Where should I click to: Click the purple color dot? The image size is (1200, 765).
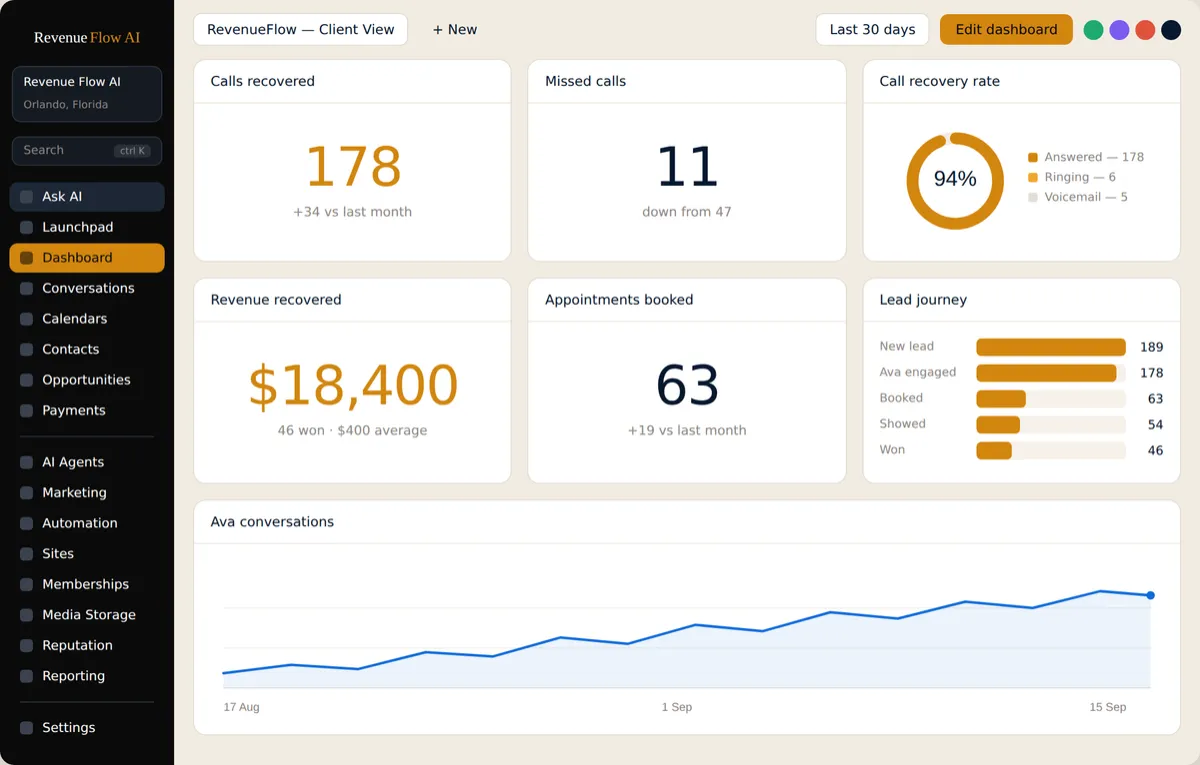[1119, 30]
